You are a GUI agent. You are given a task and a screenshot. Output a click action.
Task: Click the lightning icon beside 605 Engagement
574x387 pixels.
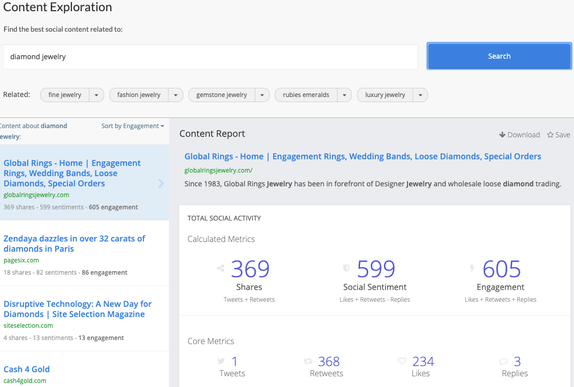472,268
